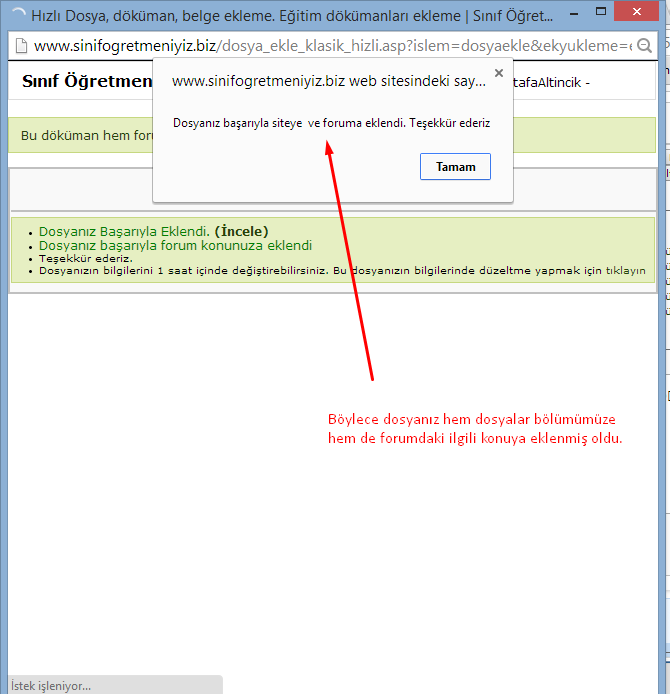Open the 'Dosyanız Başarıyla Eklendi' link
Image resolution: width=670 pixels, height=694 pixels.
(x=124, y=231)
